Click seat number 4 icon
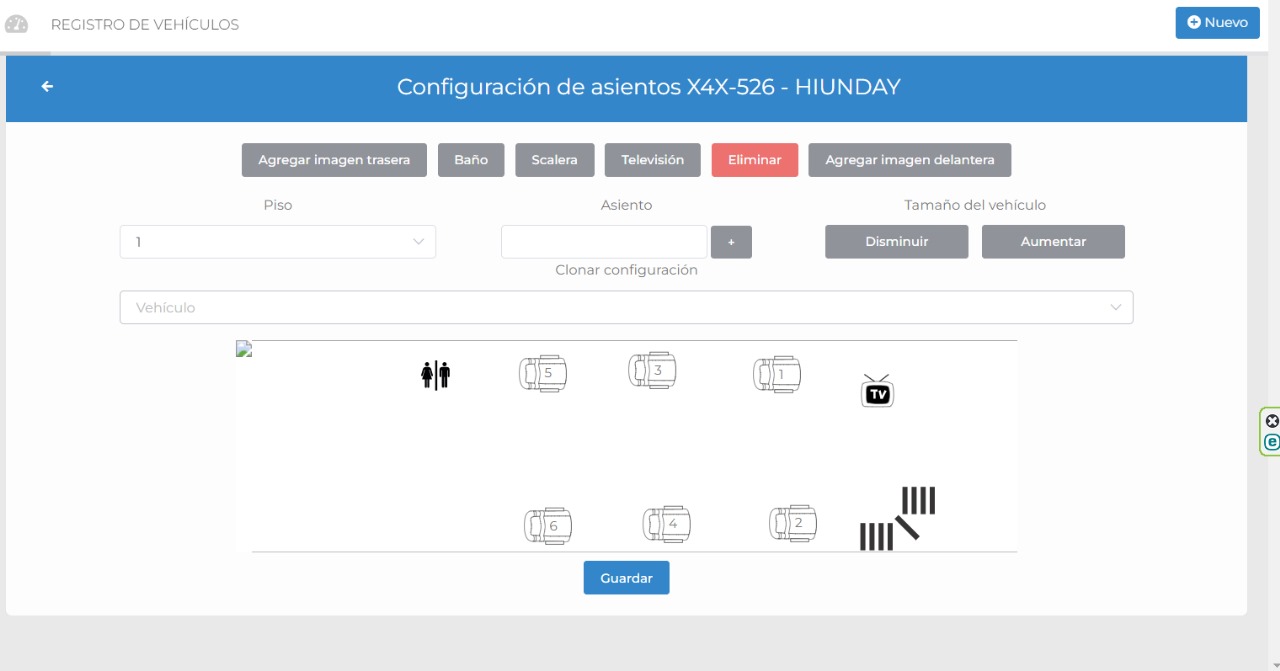The image size is (1280, 671). pyautogui.click(x=667, y=524)
